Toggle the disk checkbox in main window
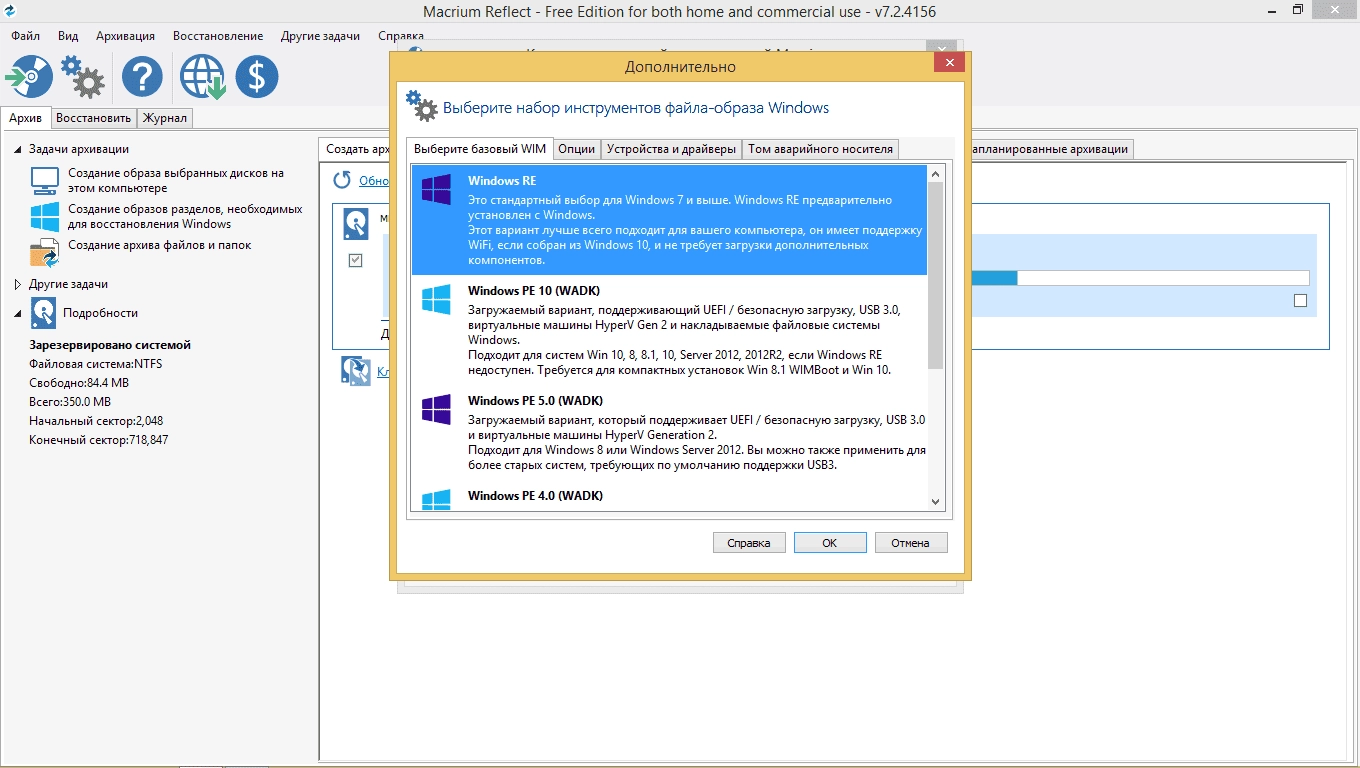 click(x=355, y=261)
